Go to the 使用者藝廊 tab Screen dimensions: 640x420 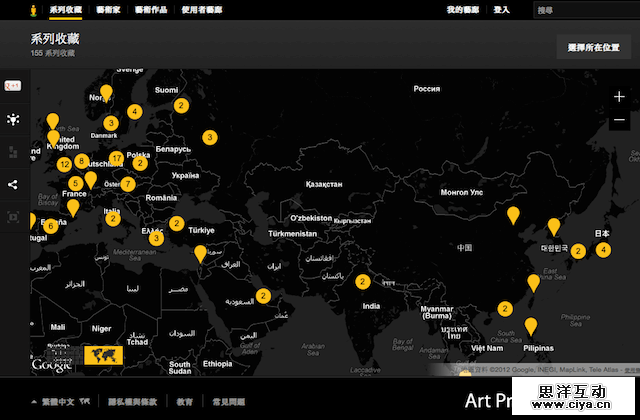[204, 10]
